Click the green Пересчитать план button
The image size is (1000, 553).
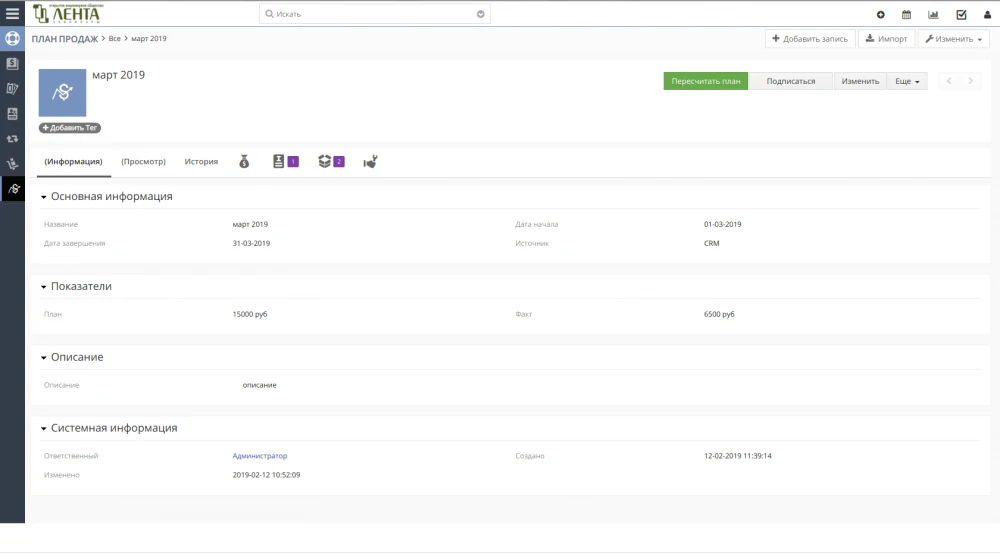click(x=705, y=81)
